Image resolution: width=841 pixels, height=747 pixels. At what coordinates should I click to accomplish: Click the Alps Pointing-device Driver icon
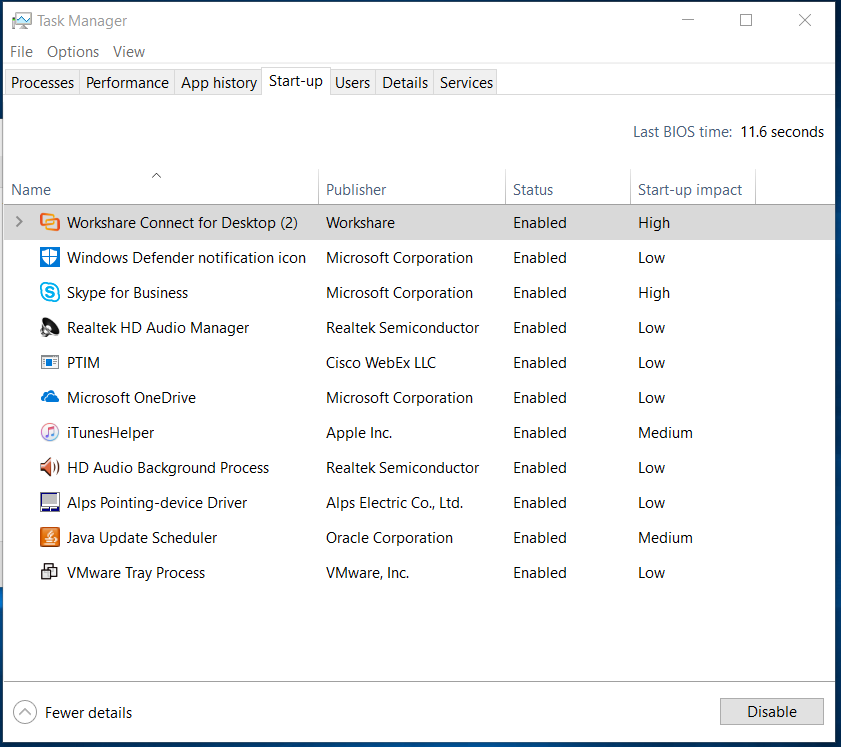coord(50,502)
